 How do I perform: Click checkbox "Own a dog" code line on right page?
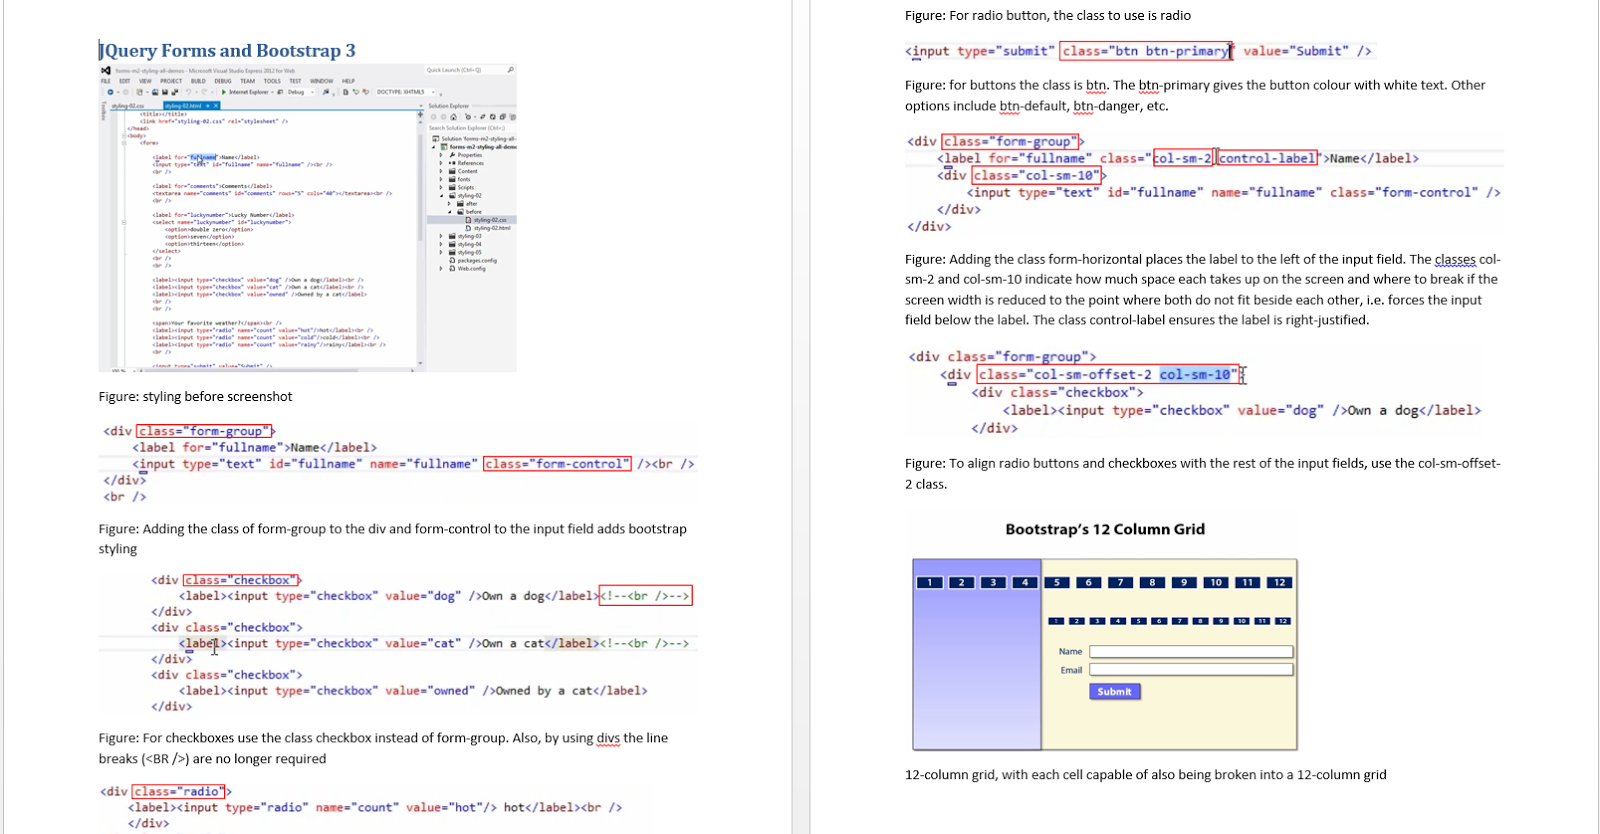coord(1242,410)
